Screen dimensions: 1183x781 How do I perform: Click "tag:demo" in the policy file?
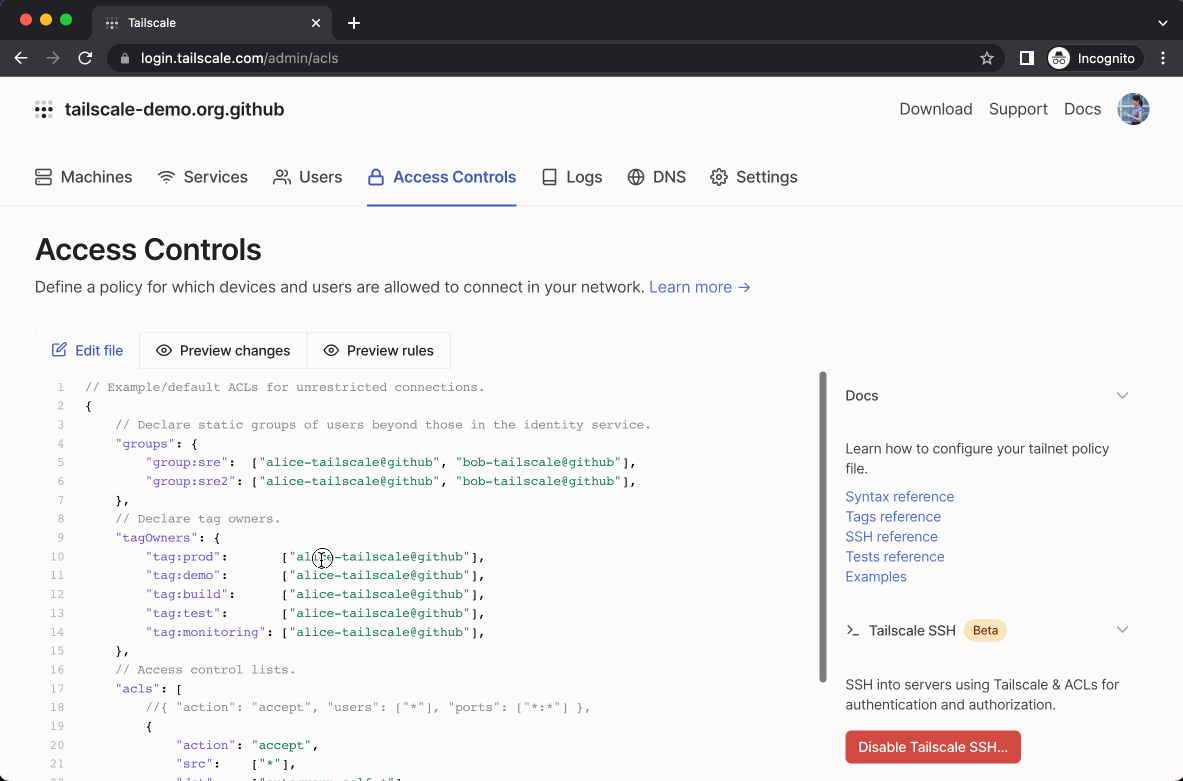point(183,576)
